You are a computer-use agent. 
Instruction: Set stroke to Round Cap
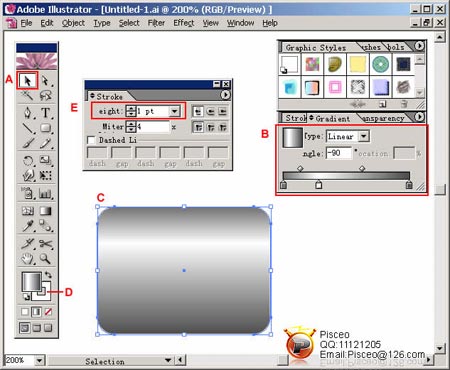point(210,111)
